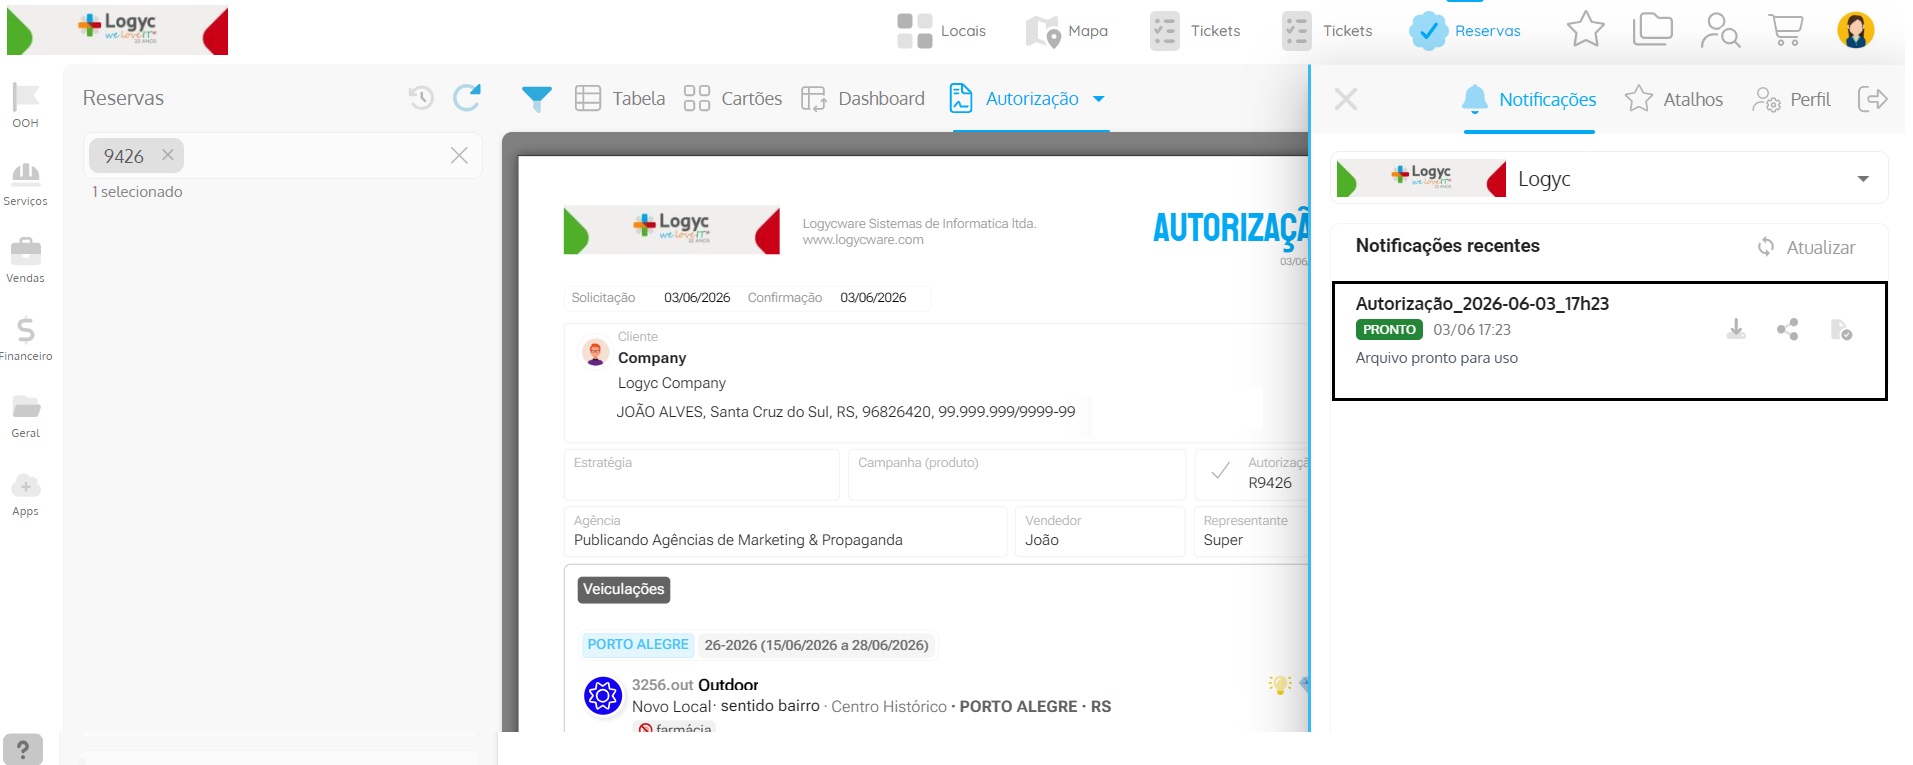Open the Atalhos tab
The image size is (1913, 765).
coord(1674,99)
